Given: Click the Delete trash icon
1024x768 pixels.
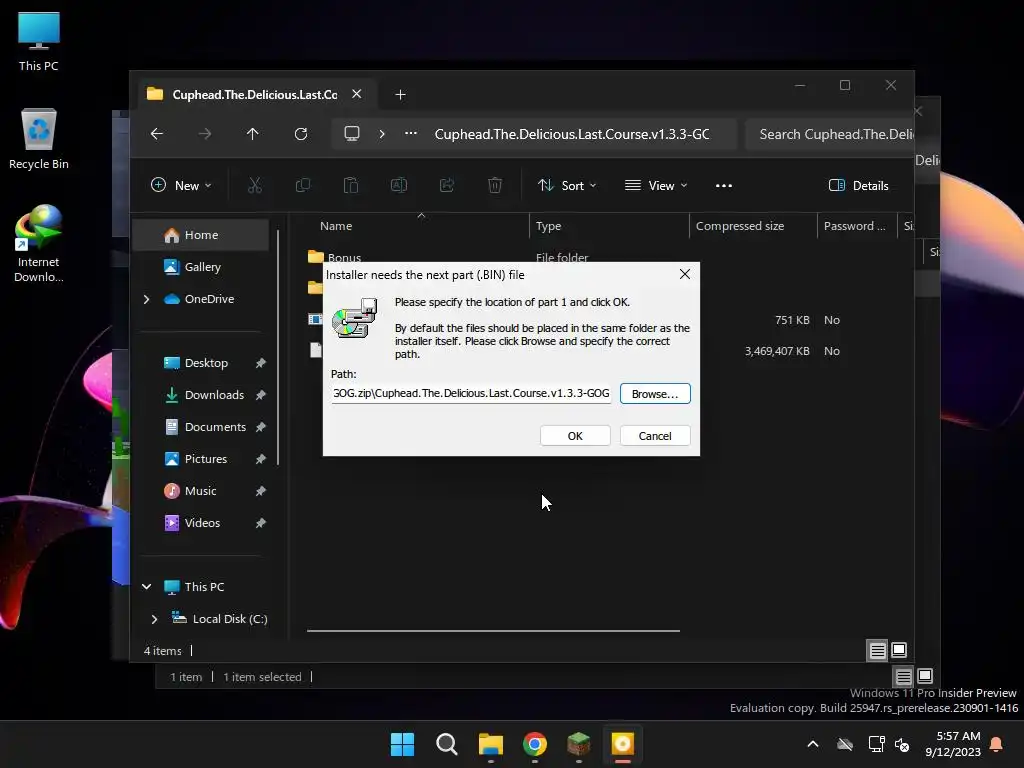Looking at the screenshot, I should (495, 185).
